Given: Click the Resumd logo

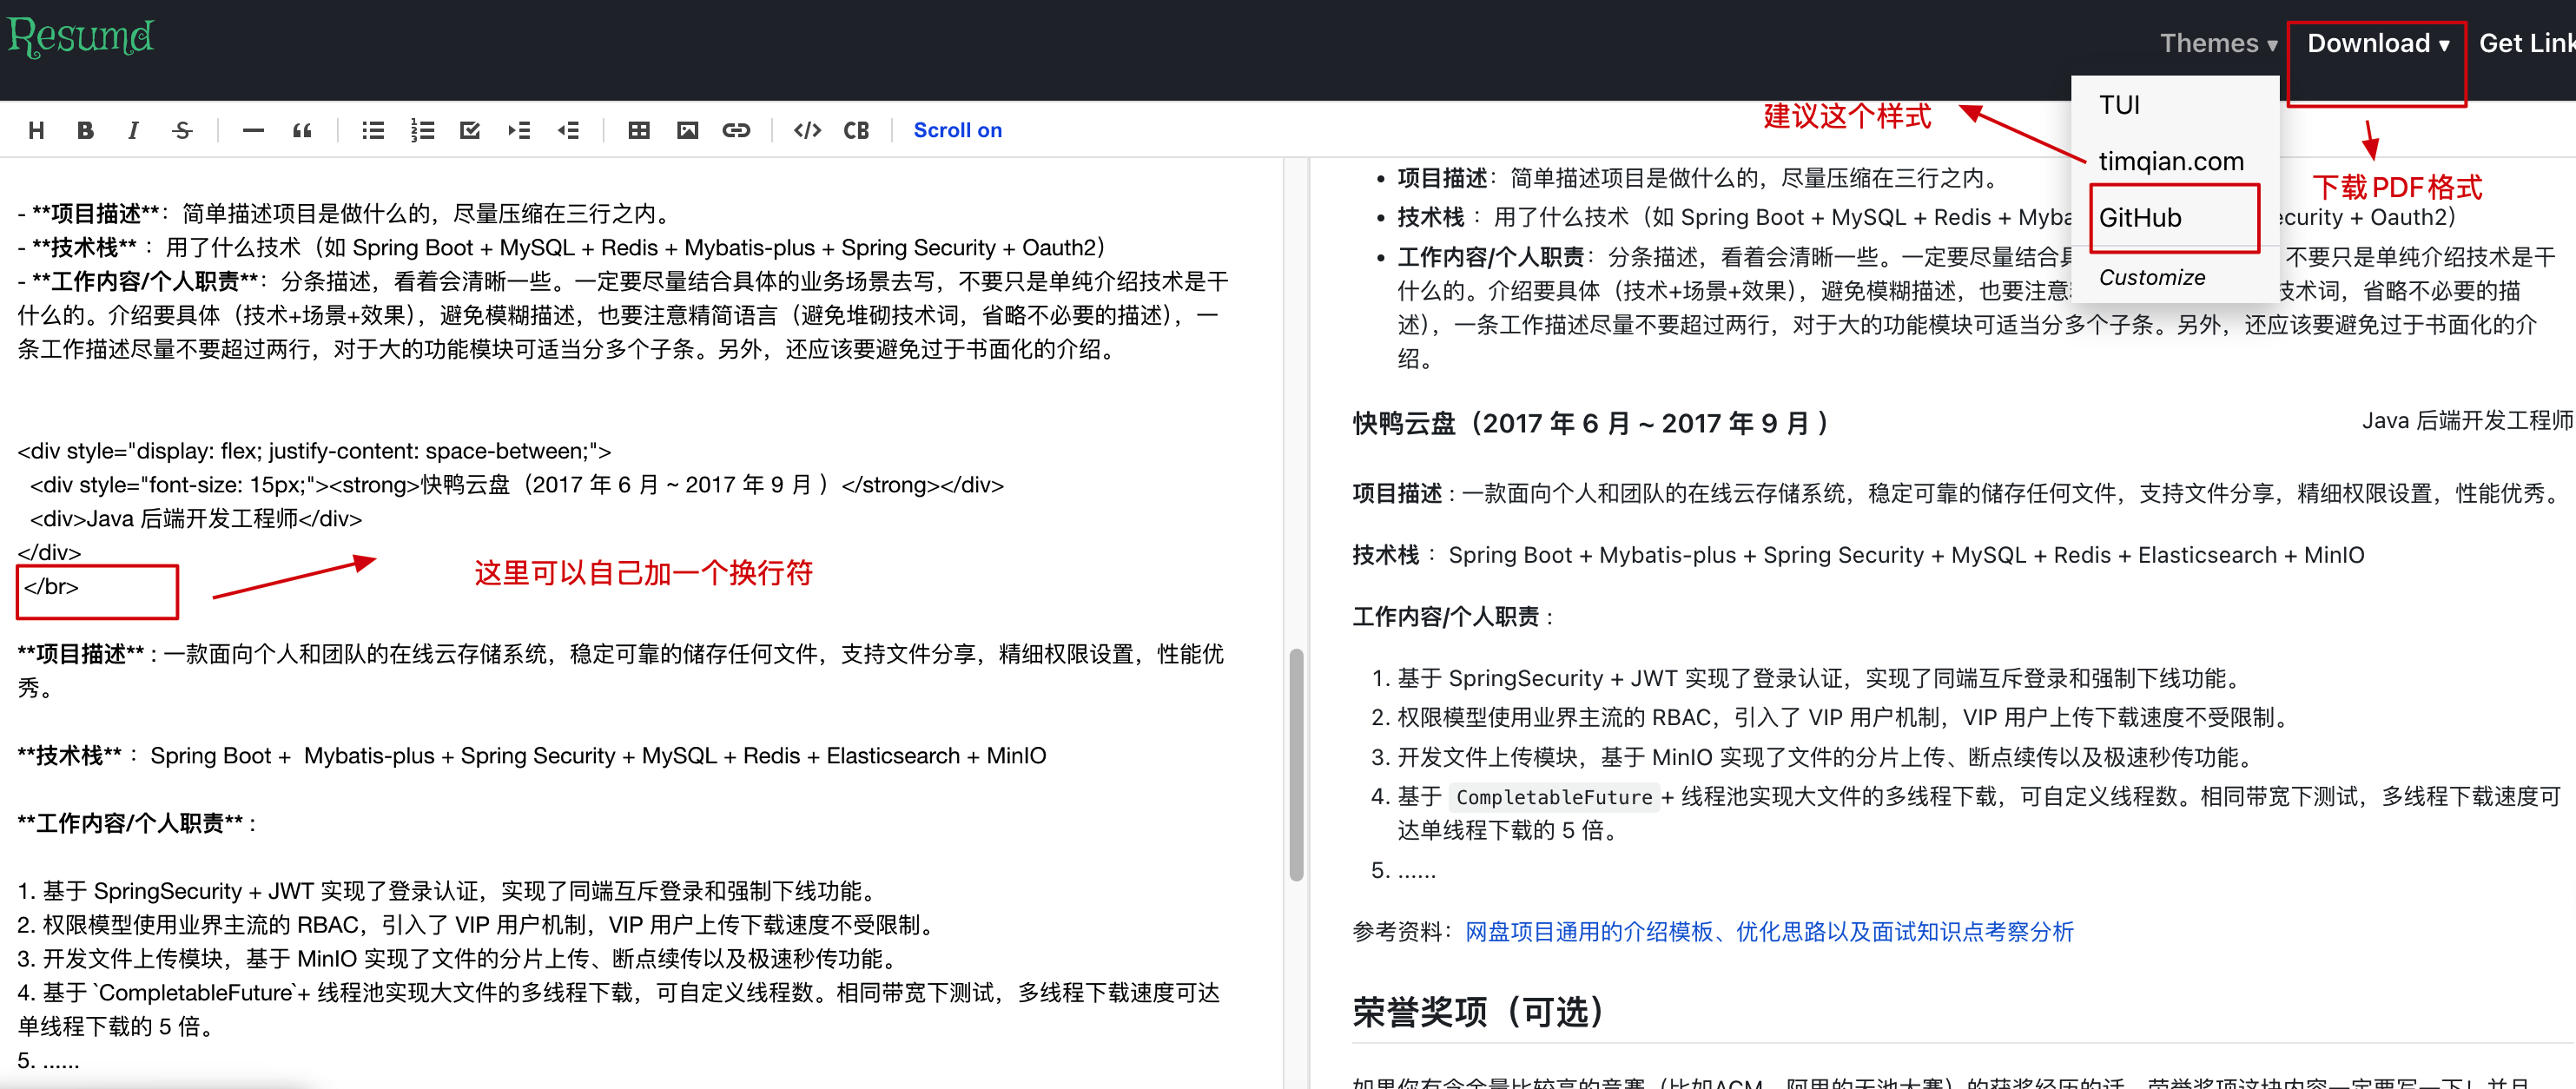Looking at the screenshot, I should pos(80,37).
